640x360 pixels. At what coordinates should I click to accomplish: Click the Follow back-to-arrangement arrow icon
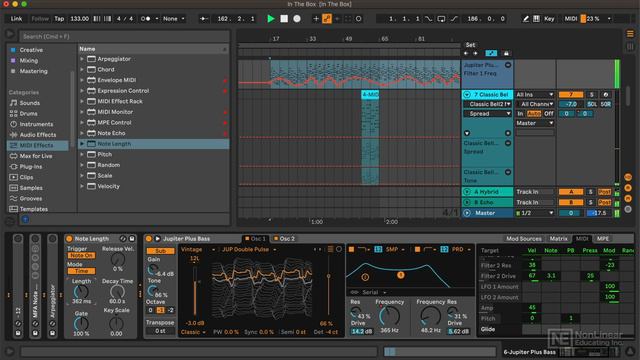pos(204,19)
